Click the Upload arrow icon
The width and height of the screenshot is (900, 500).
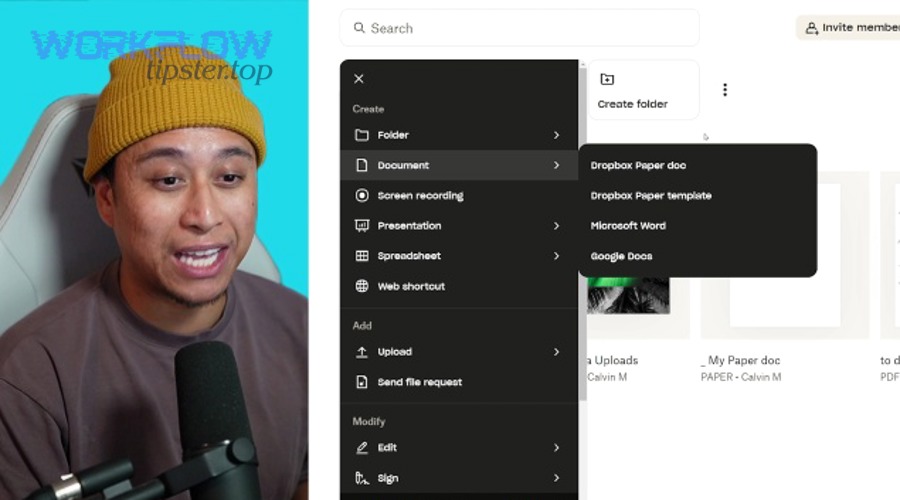pos(362,352)
